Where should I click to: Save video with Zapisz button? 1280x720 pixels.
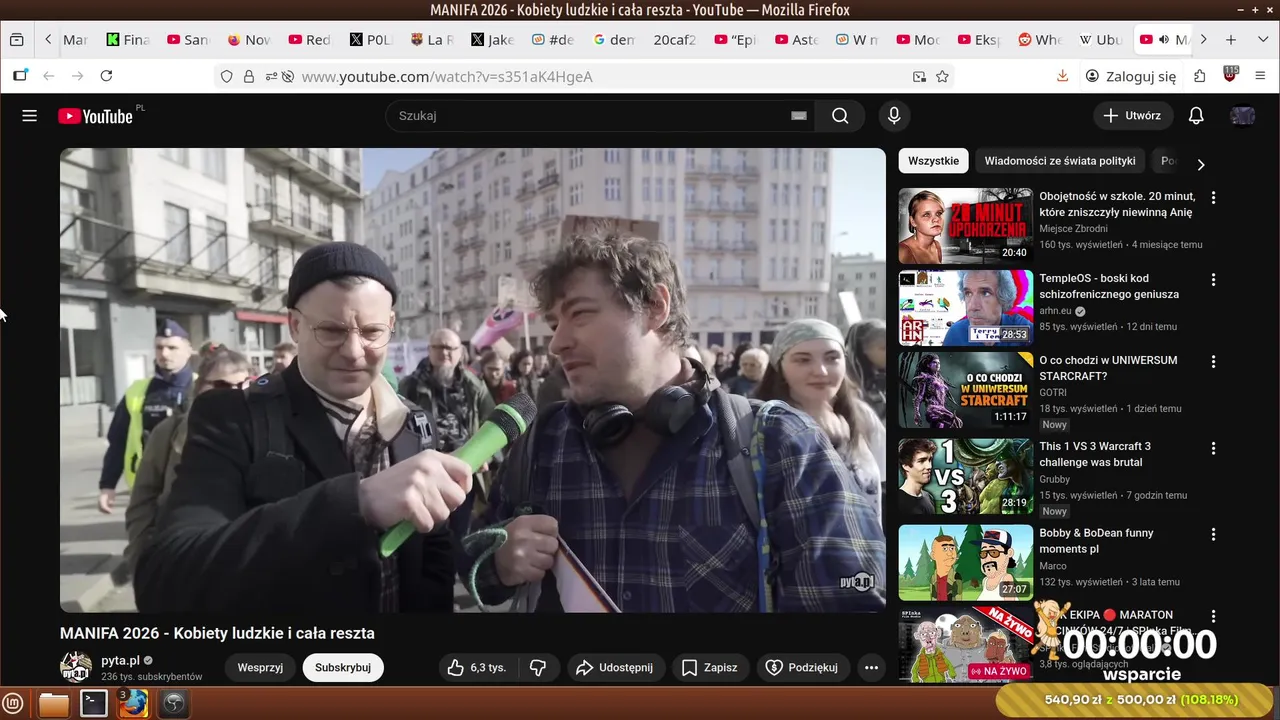(x=710, y=668)
